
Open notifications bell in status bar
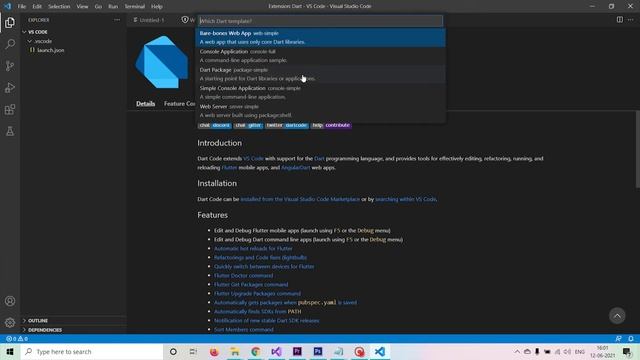[631, 339]
